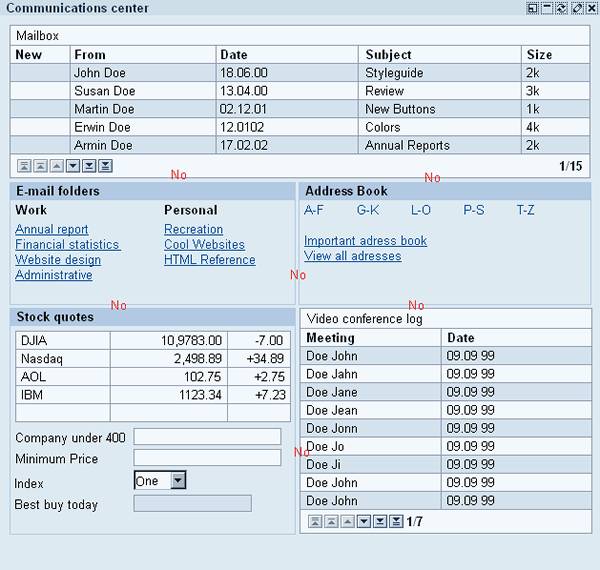This screenshot has width=600, height=570.
Task: Open the Cool Websites link
Action: point(204,245)
